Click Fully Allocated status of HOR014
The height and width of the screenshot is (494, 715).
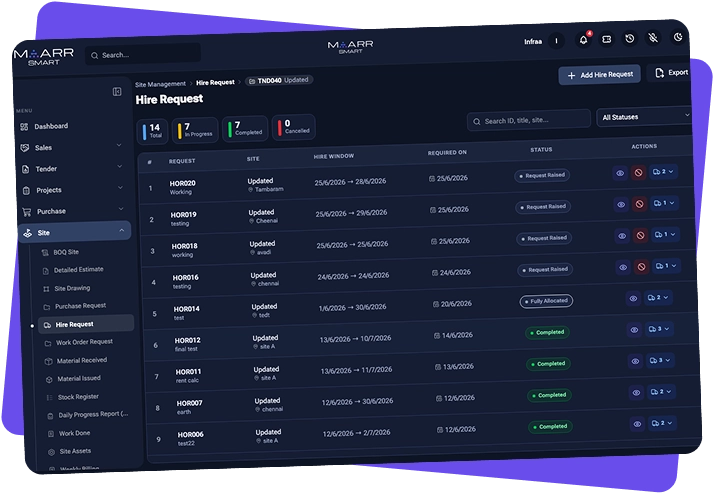[x=546, y=301]
